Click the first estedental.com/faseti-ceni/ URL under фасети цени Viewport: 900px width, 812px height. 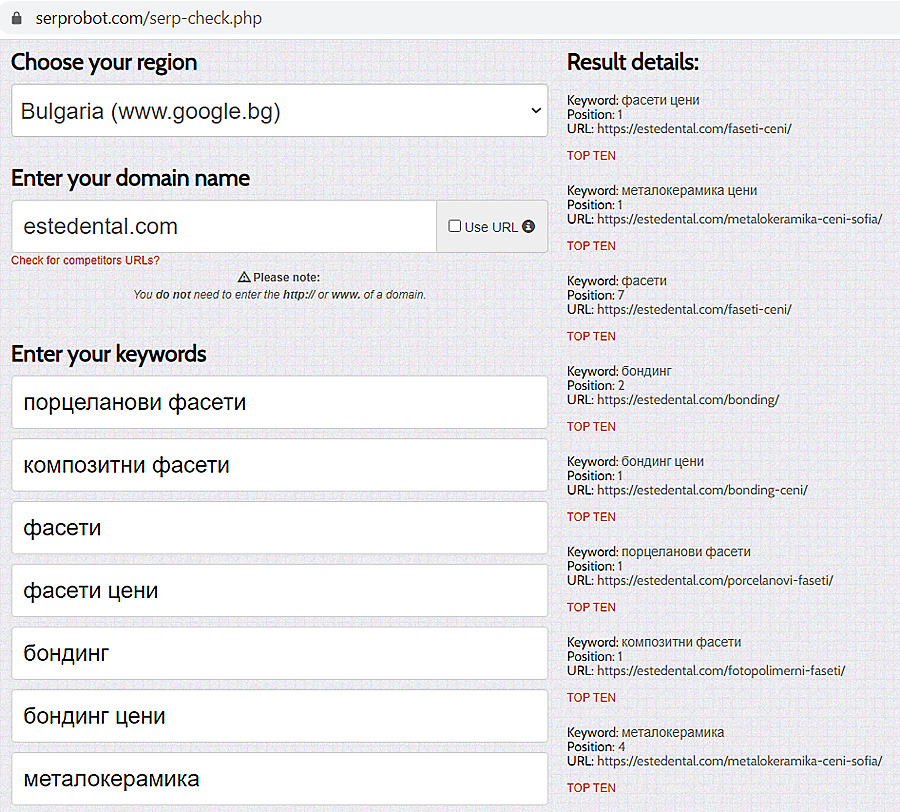694,129
